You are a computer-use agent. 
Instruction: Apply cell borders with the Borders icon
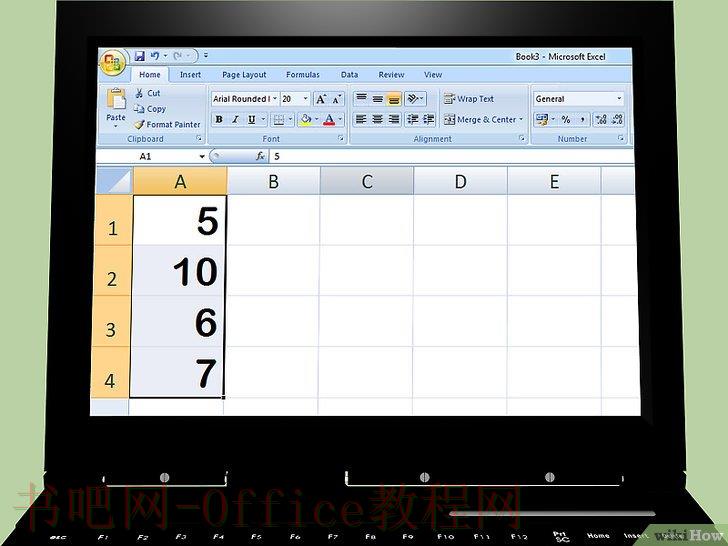(x=279, y=120)
